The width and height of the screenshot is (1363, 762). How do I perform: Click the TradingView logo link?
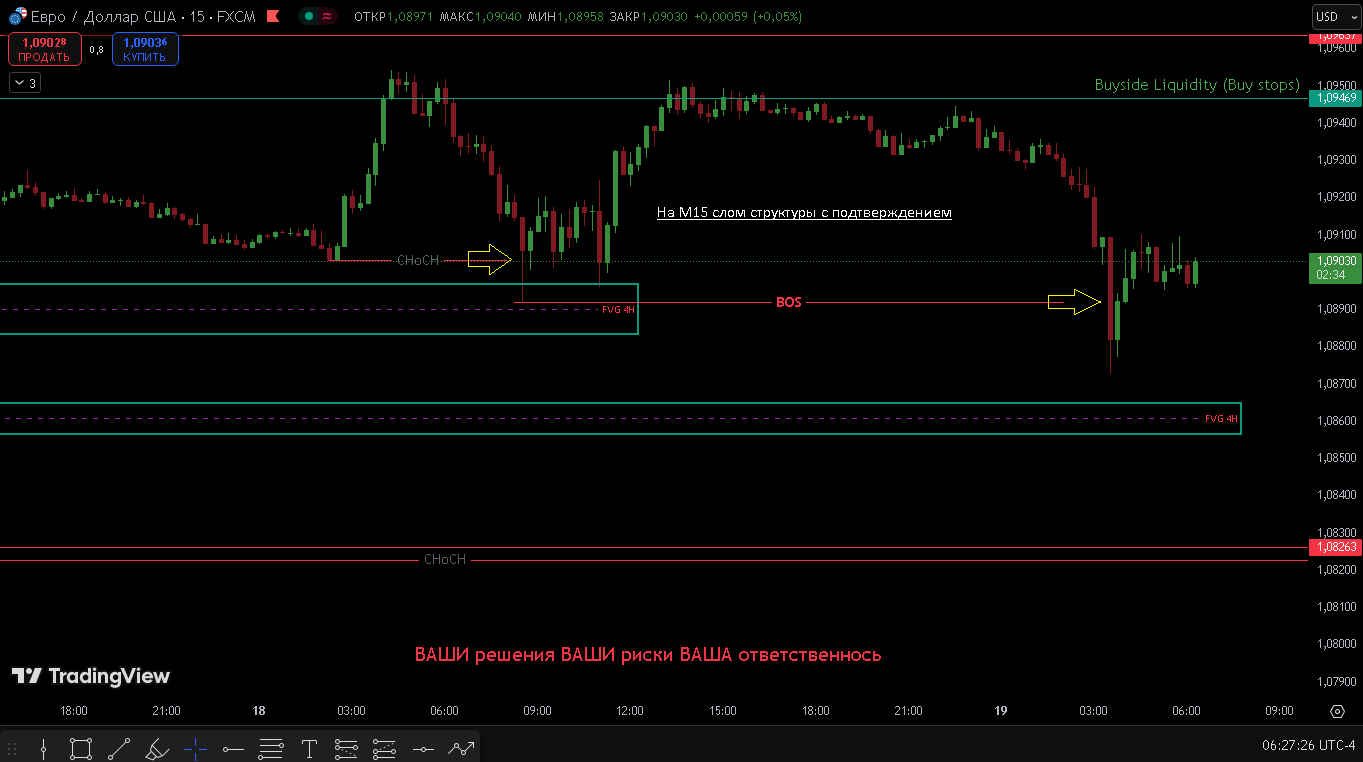point(91,676)
